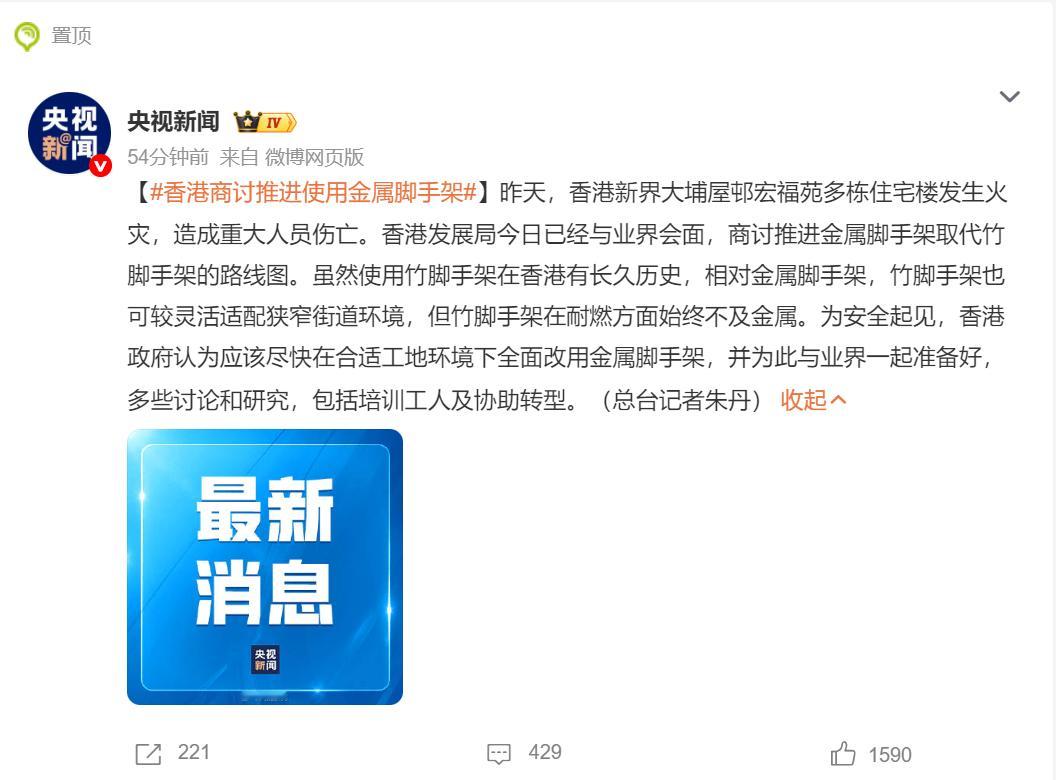This screenshot has width=1056, height=780.
Task: Click the small 央视新闻 logo inside image
Action: (265, 659)
